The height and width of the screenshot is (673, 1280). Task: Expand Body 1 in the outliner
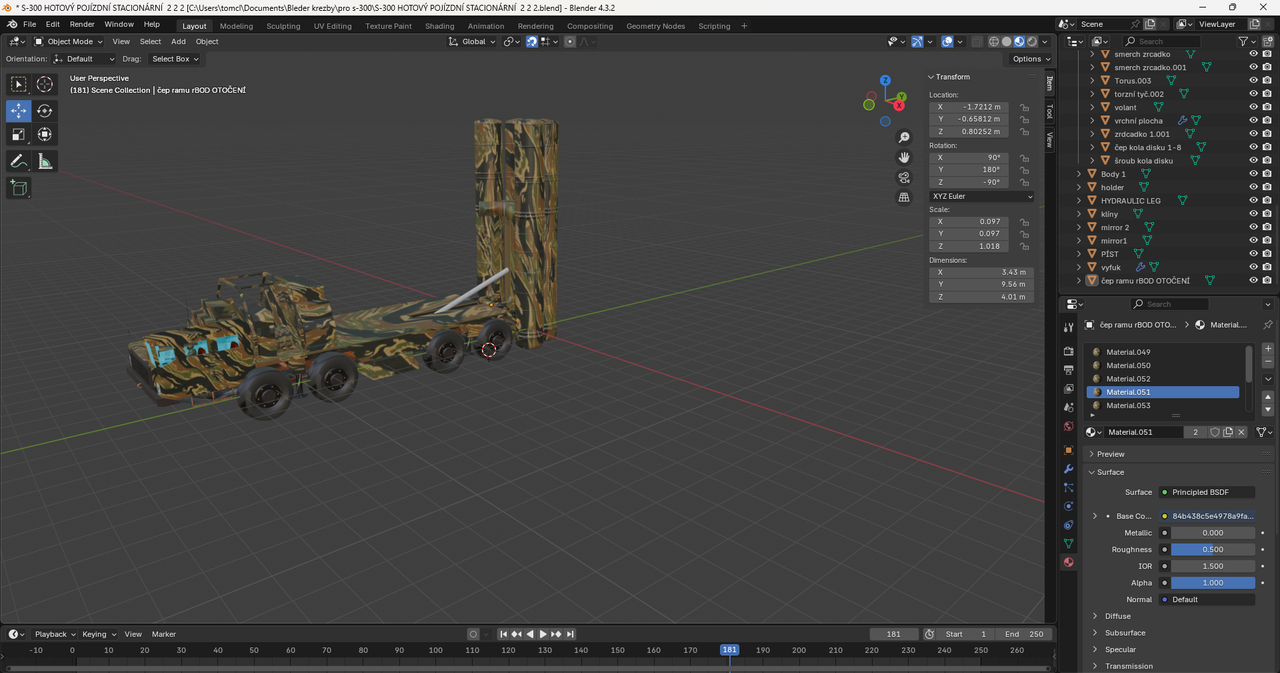pyautogui.click(x=1079, y=174)
